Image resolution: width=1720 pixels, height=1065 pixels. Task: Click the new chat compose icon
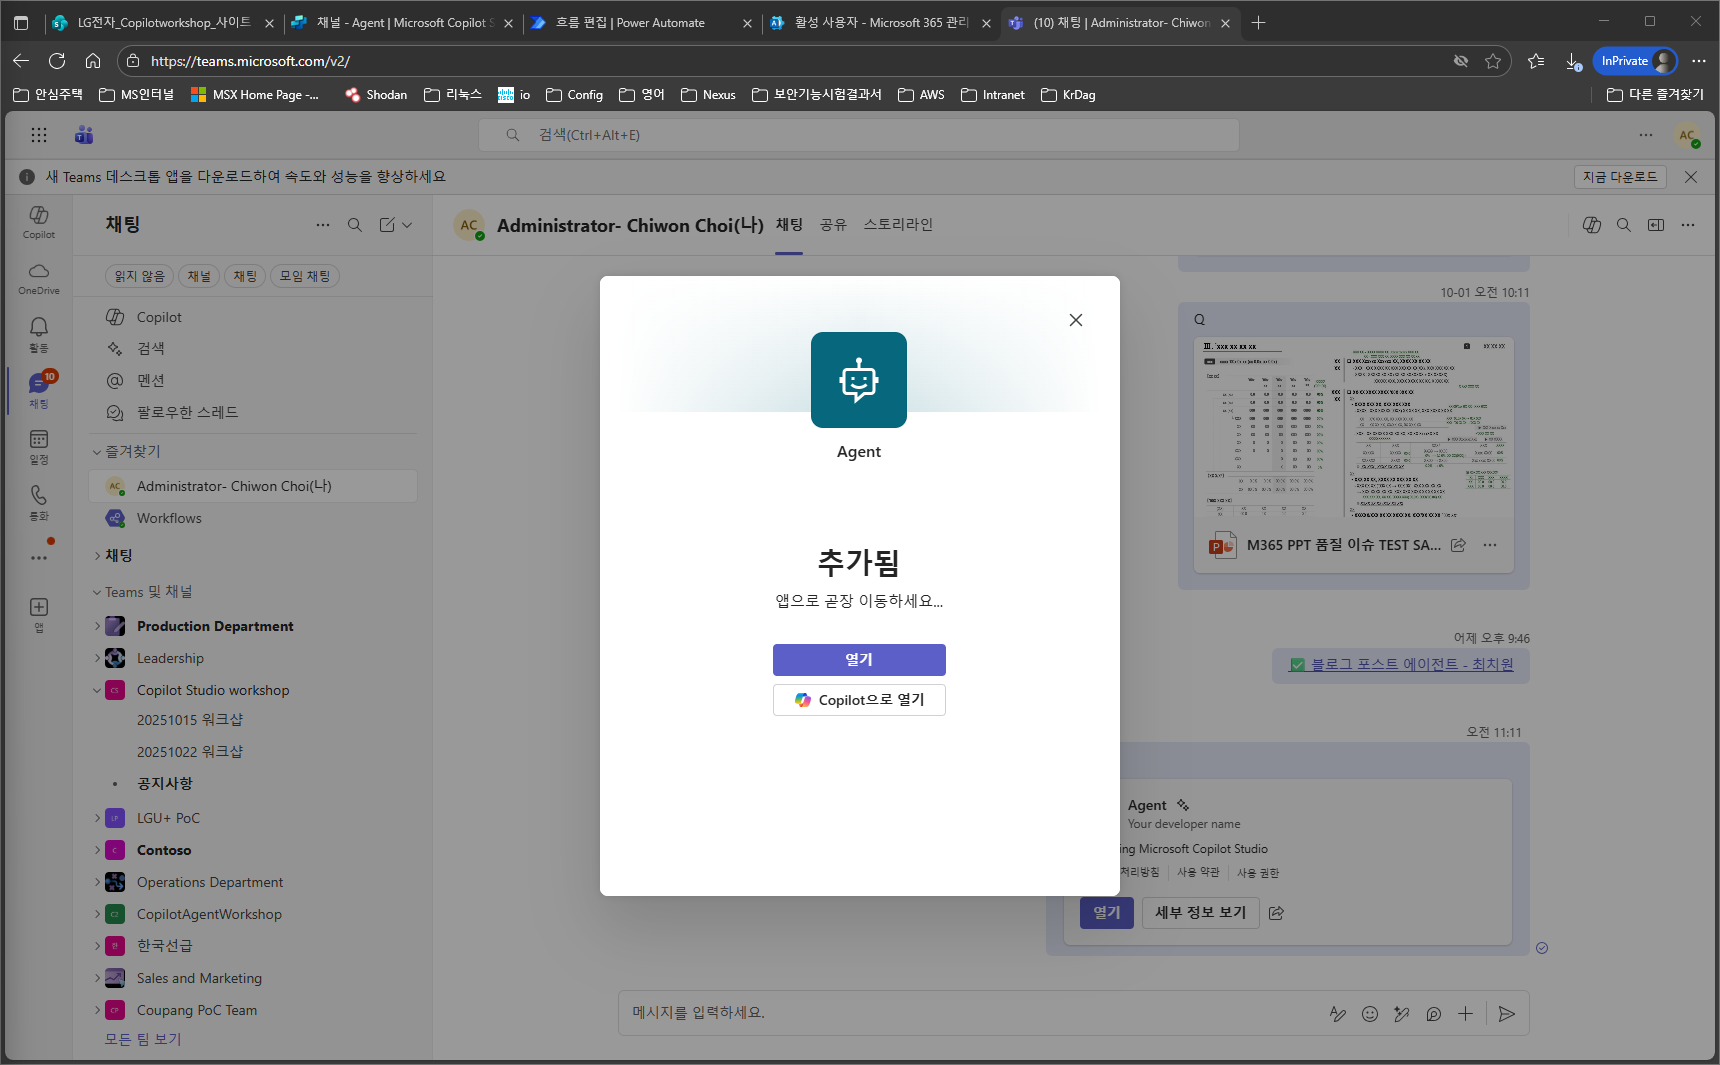pyautogui.click(x=388, y=225)
